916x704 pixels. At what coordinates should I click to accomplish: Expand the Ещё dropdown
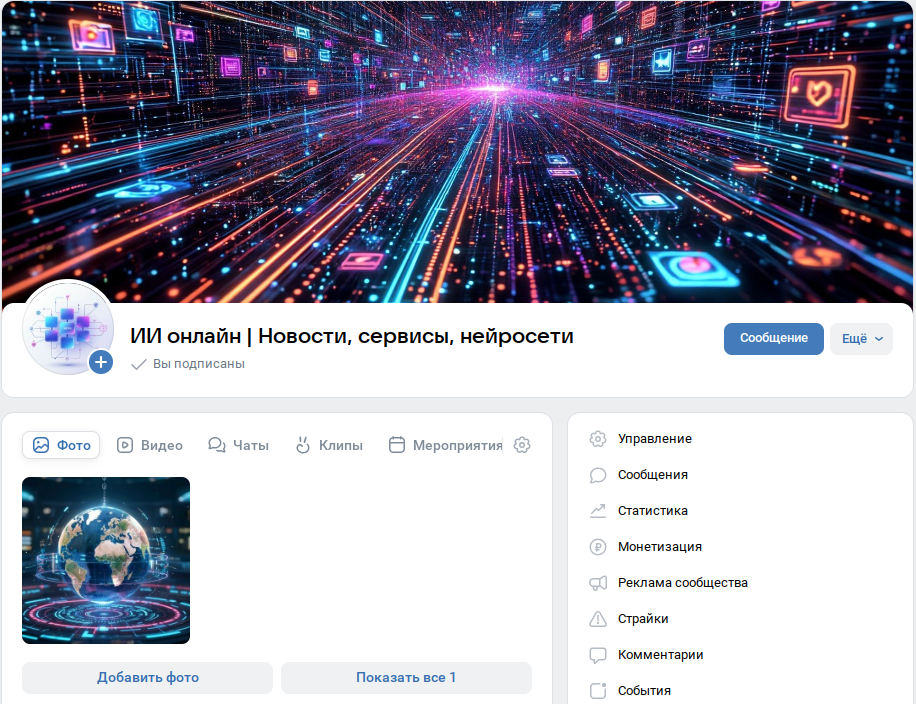click(x=861, y=338)
